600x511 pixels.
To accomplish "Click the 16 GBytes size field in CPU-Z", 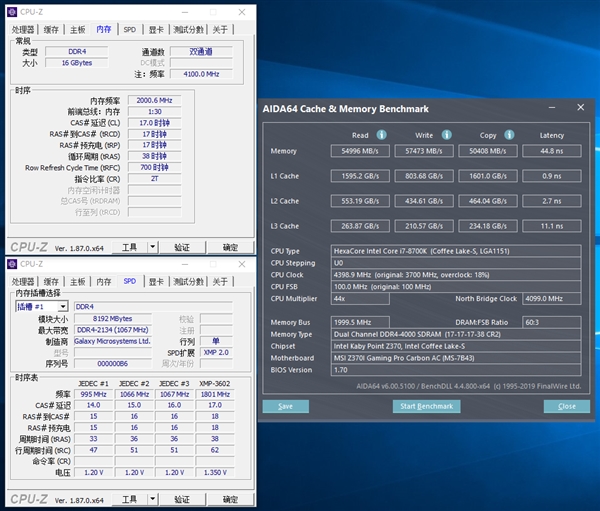I will click(x=77, y=63).
